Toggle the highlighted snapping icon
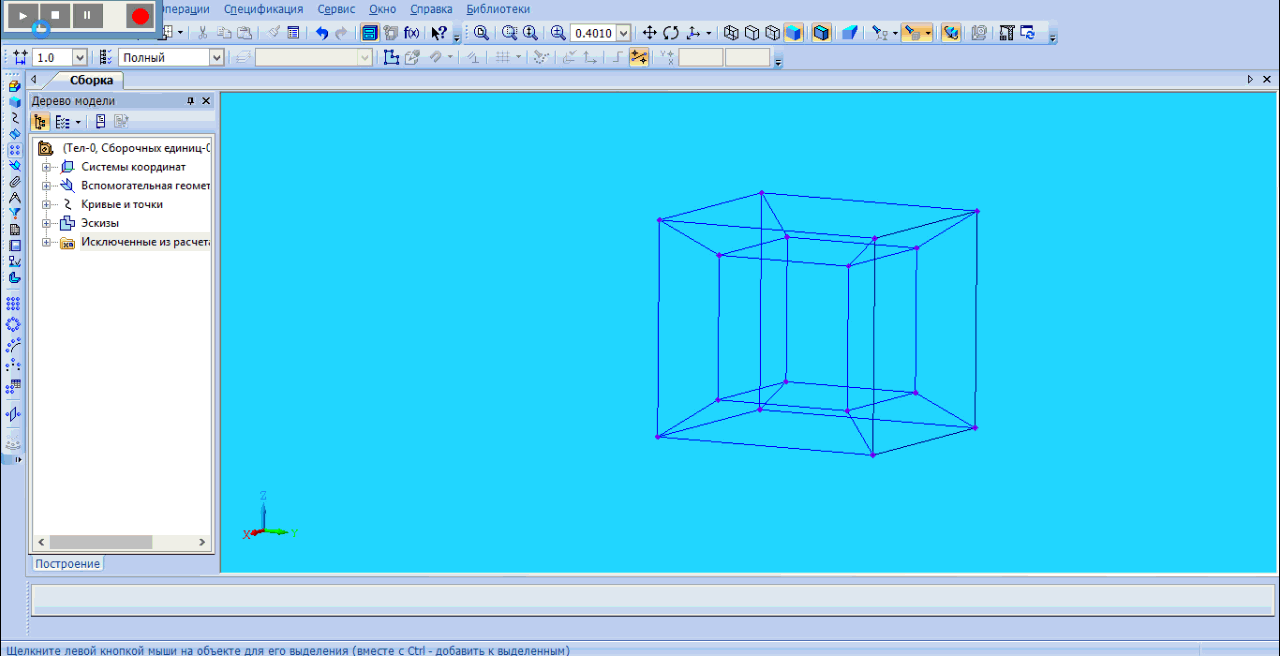Viewport: 1280px width, 656px height. click(639, 58)
